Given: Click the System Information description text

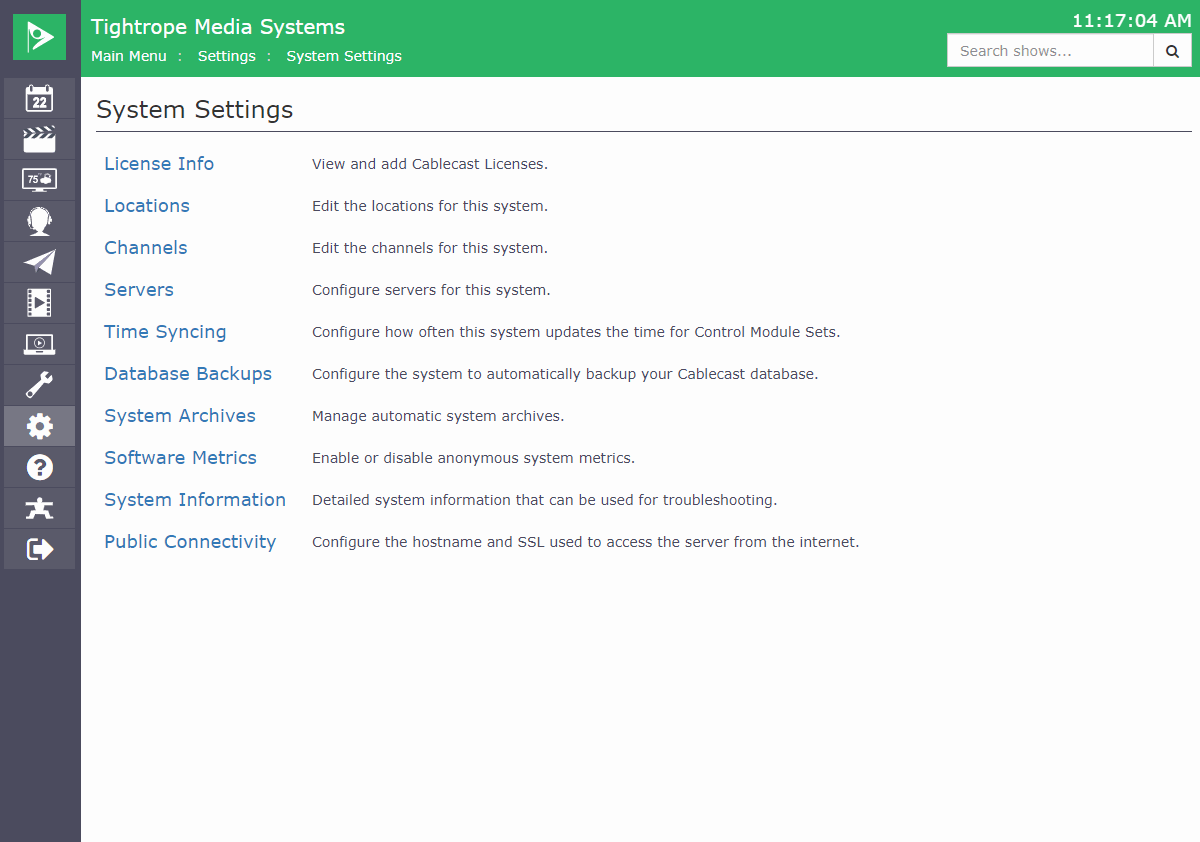Looking at the screenshot, I should point(545,500).
